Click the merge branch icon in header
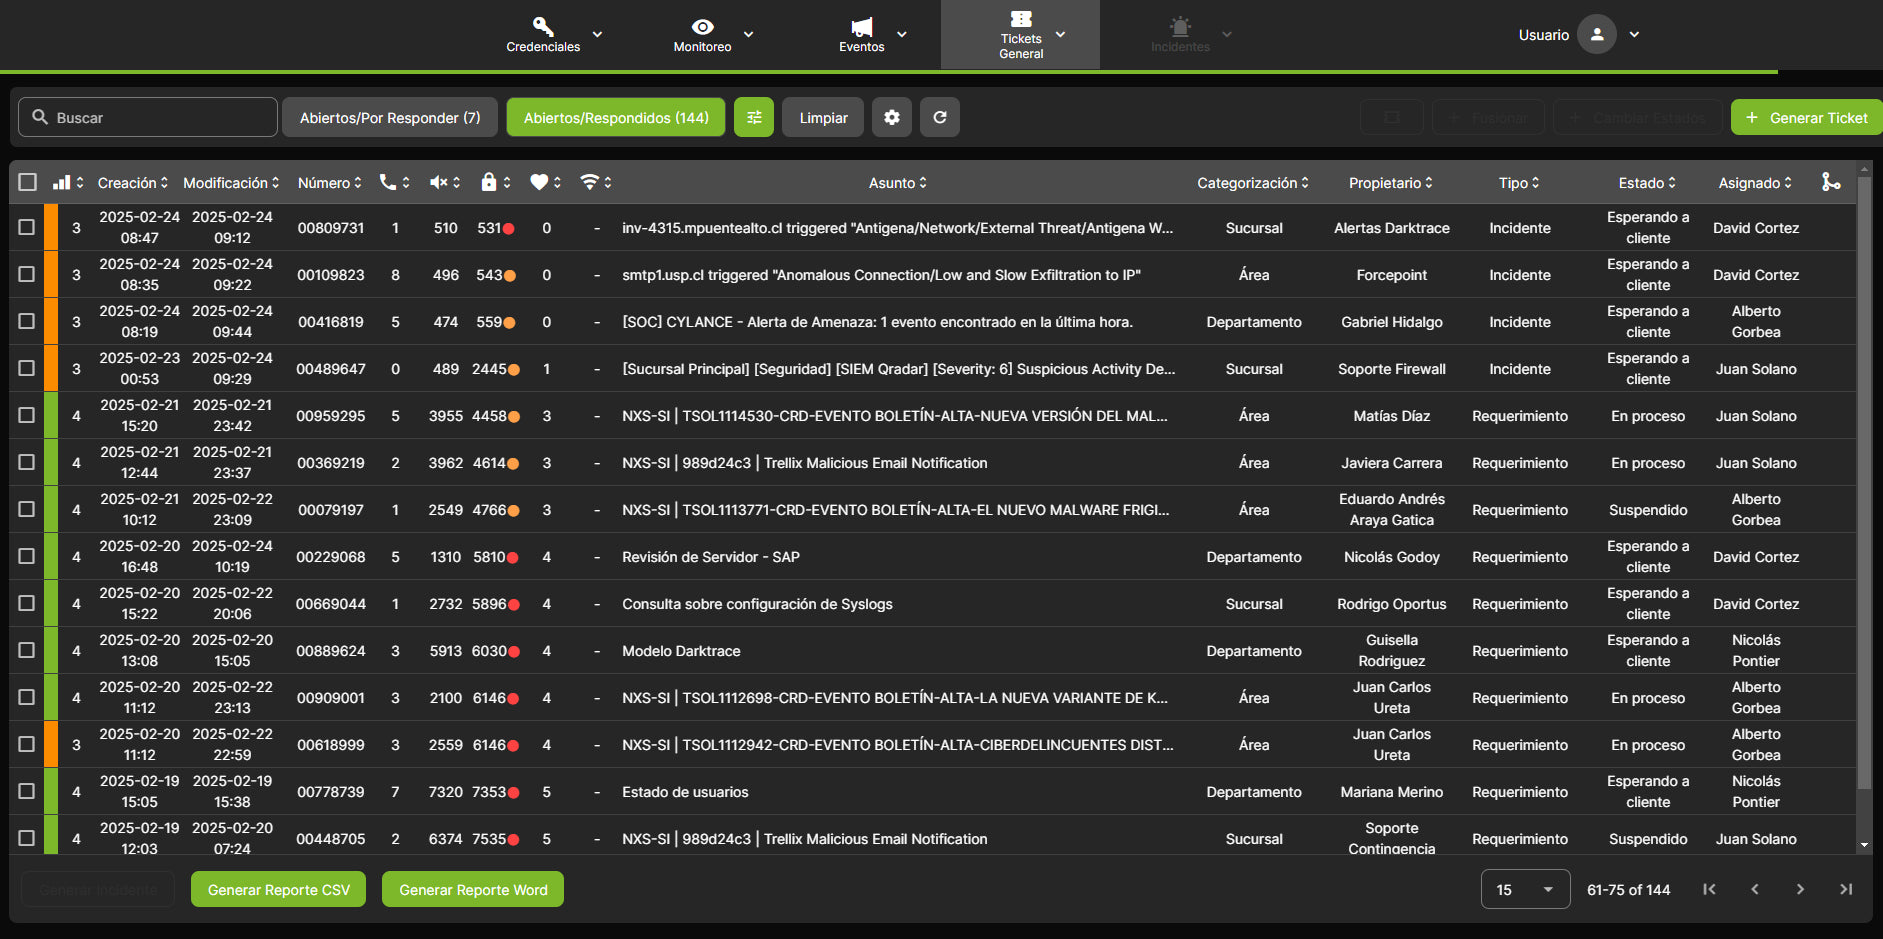This screenshot has width=1883, height=939. (1830, 182)
